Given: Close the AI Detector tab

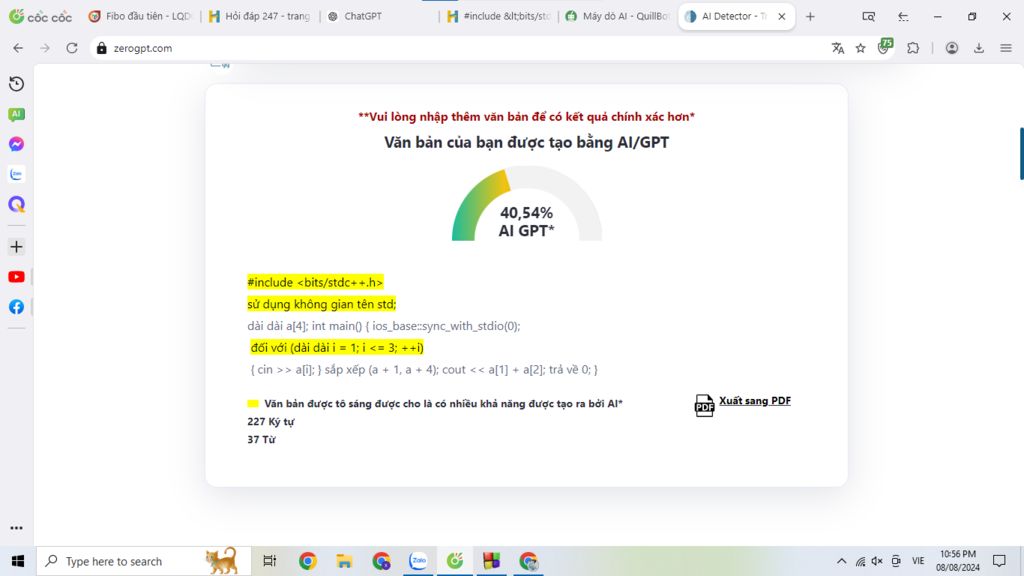Looking at the screenshot, I should (782, 16).
